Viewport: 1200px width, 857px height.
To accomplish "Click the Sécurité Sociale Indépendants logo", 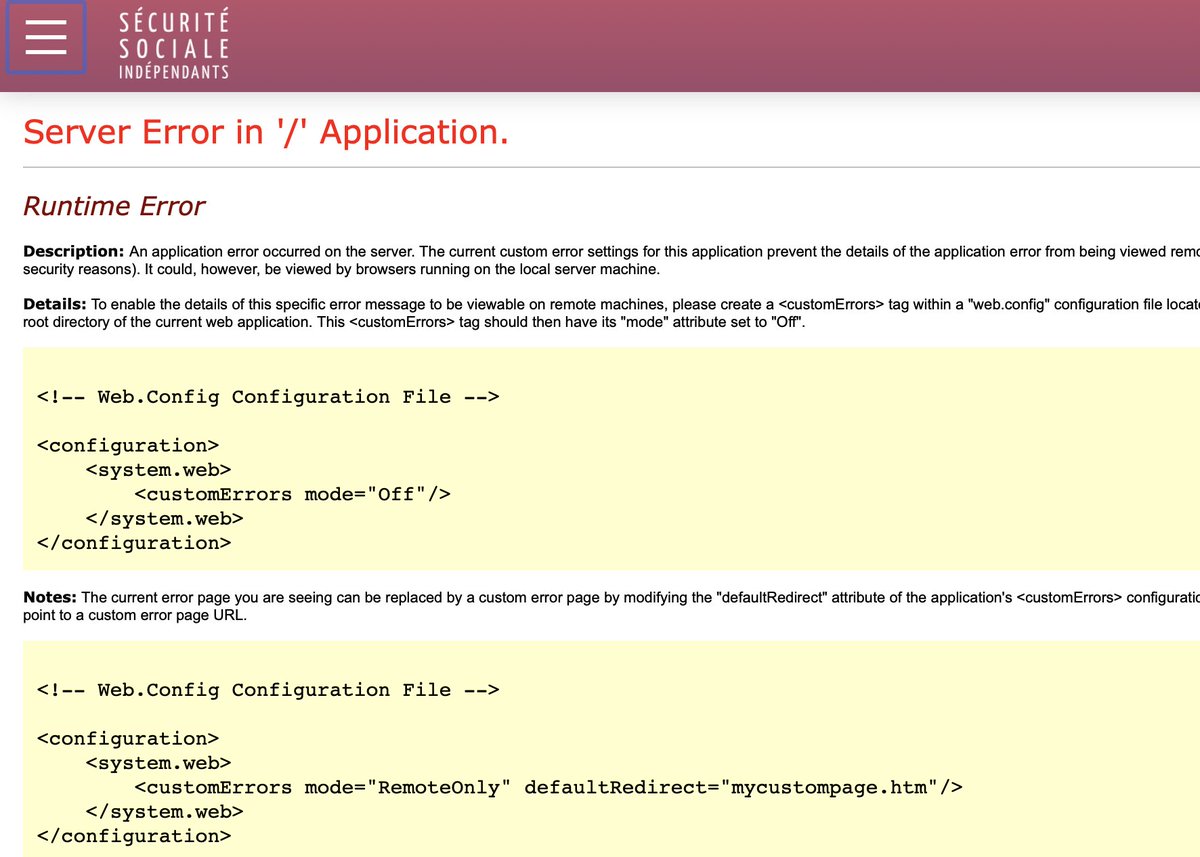I will [x=174, y=45].
